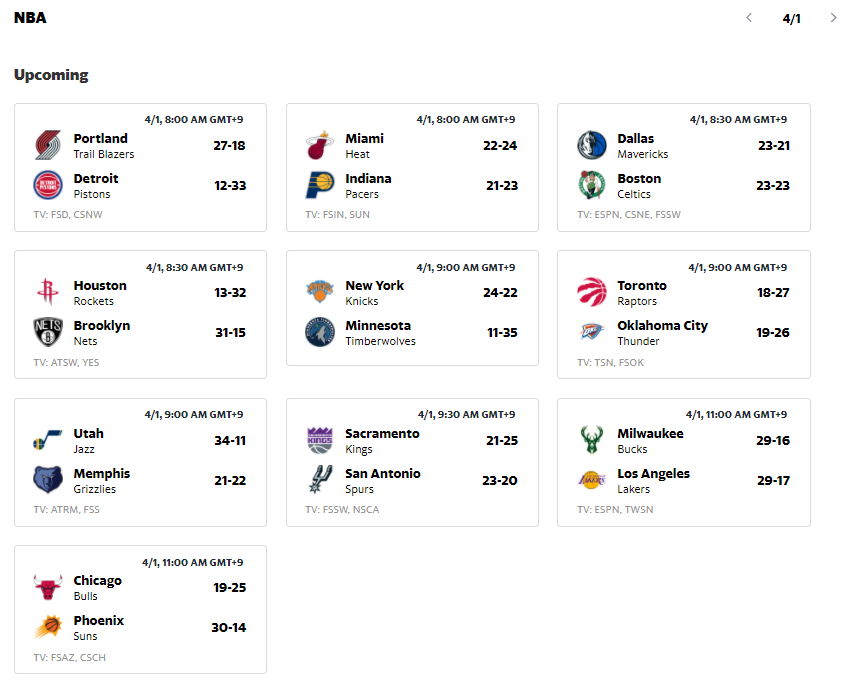
Task: Open the Sacramento Kings vs Spurs game card
Action: pyautogui.click(x=412, y=462)
